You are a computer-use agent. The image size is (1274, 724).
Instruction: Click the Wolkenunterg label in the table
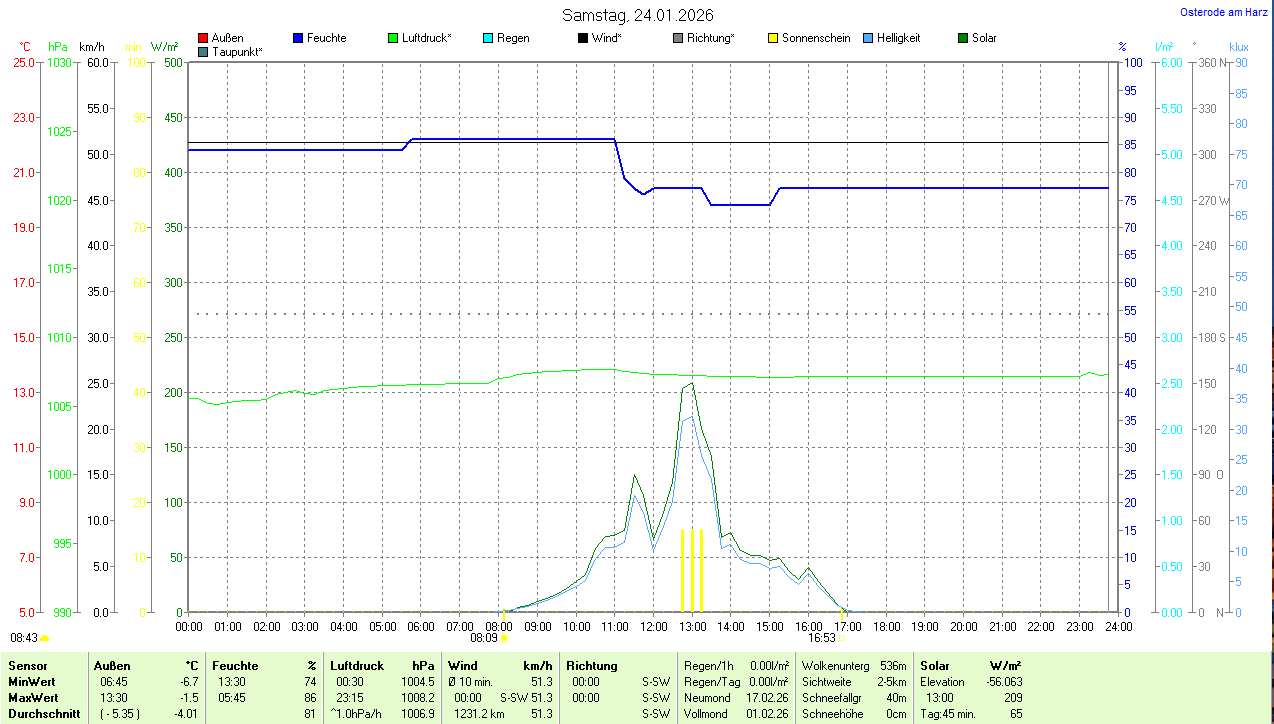pos(832,666)
